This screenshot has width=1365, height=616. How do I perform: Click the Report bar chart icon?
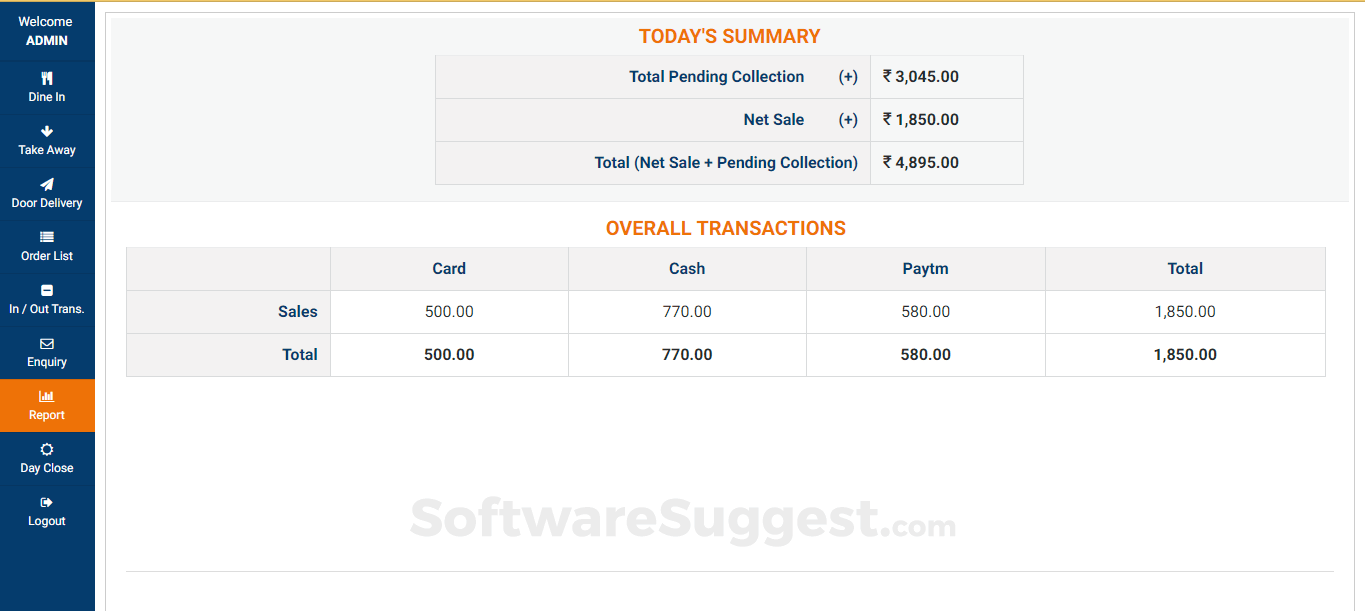click(47, 397)
